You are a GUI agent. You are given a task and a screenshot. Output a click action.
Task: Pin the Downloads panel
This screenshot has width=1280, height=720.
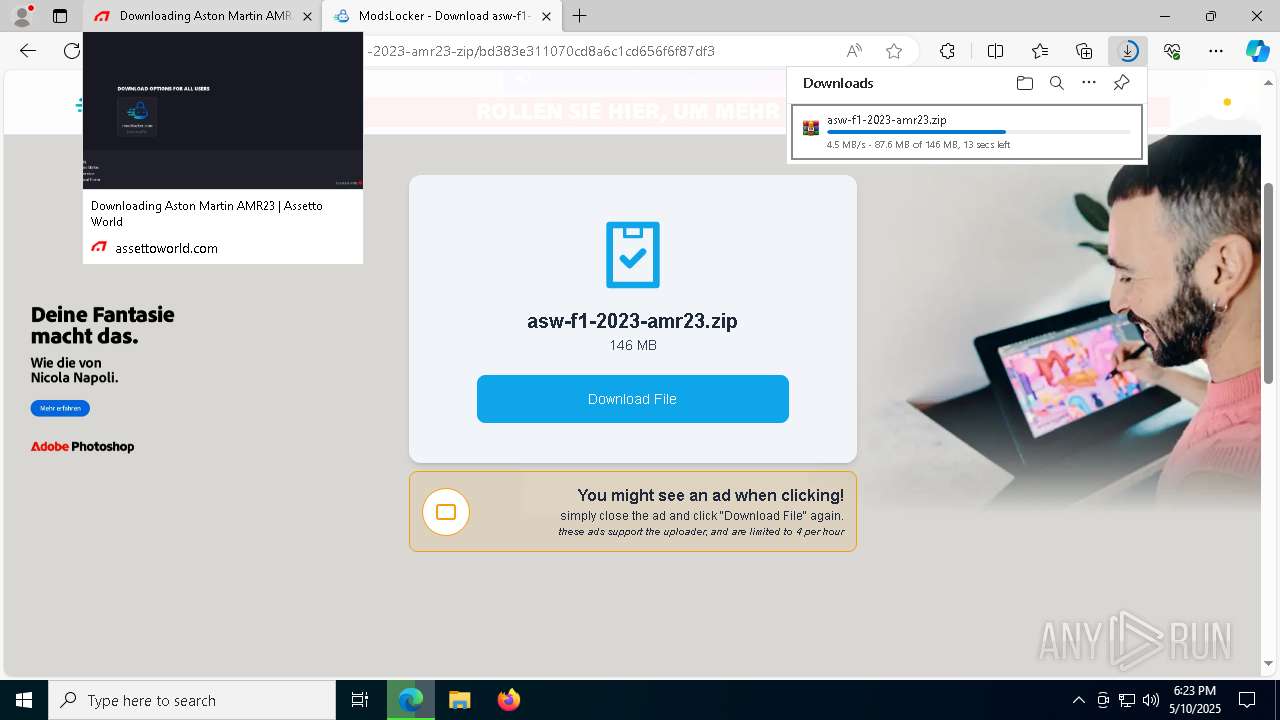(x=1121, y=83)
